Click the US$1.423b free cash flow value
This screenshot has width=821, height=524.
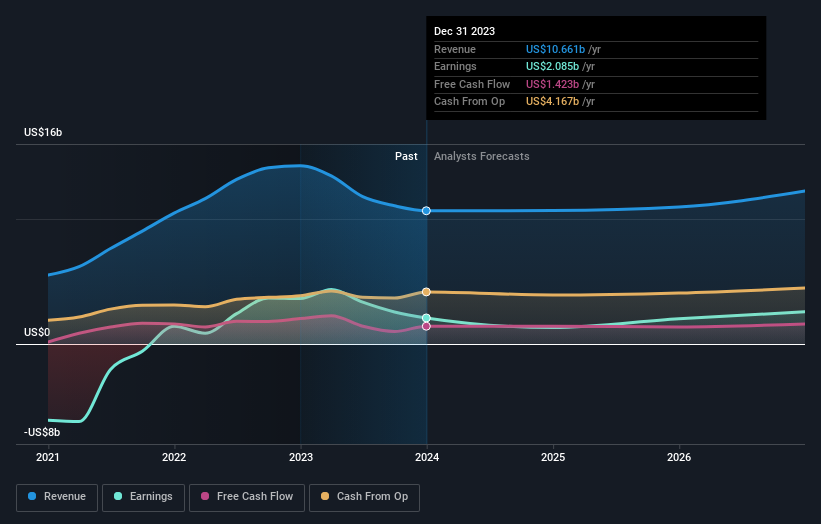[x=552, y=84]
